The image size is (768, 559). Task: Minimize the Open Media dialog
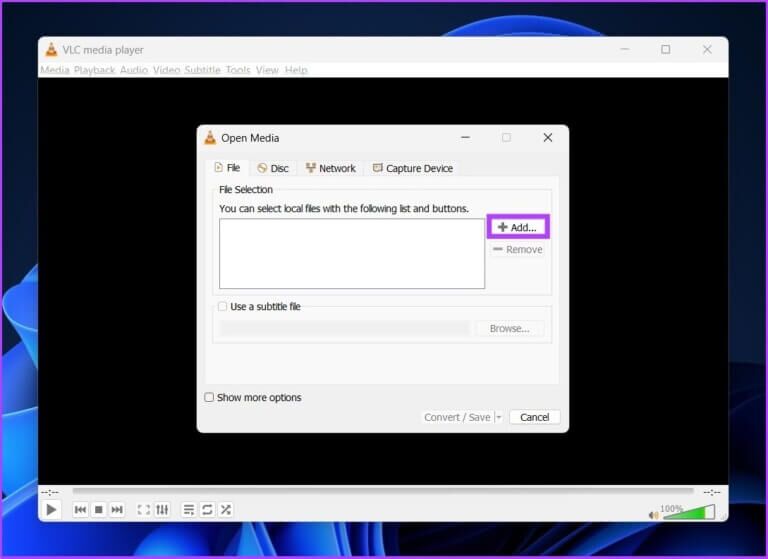[465, 138]
